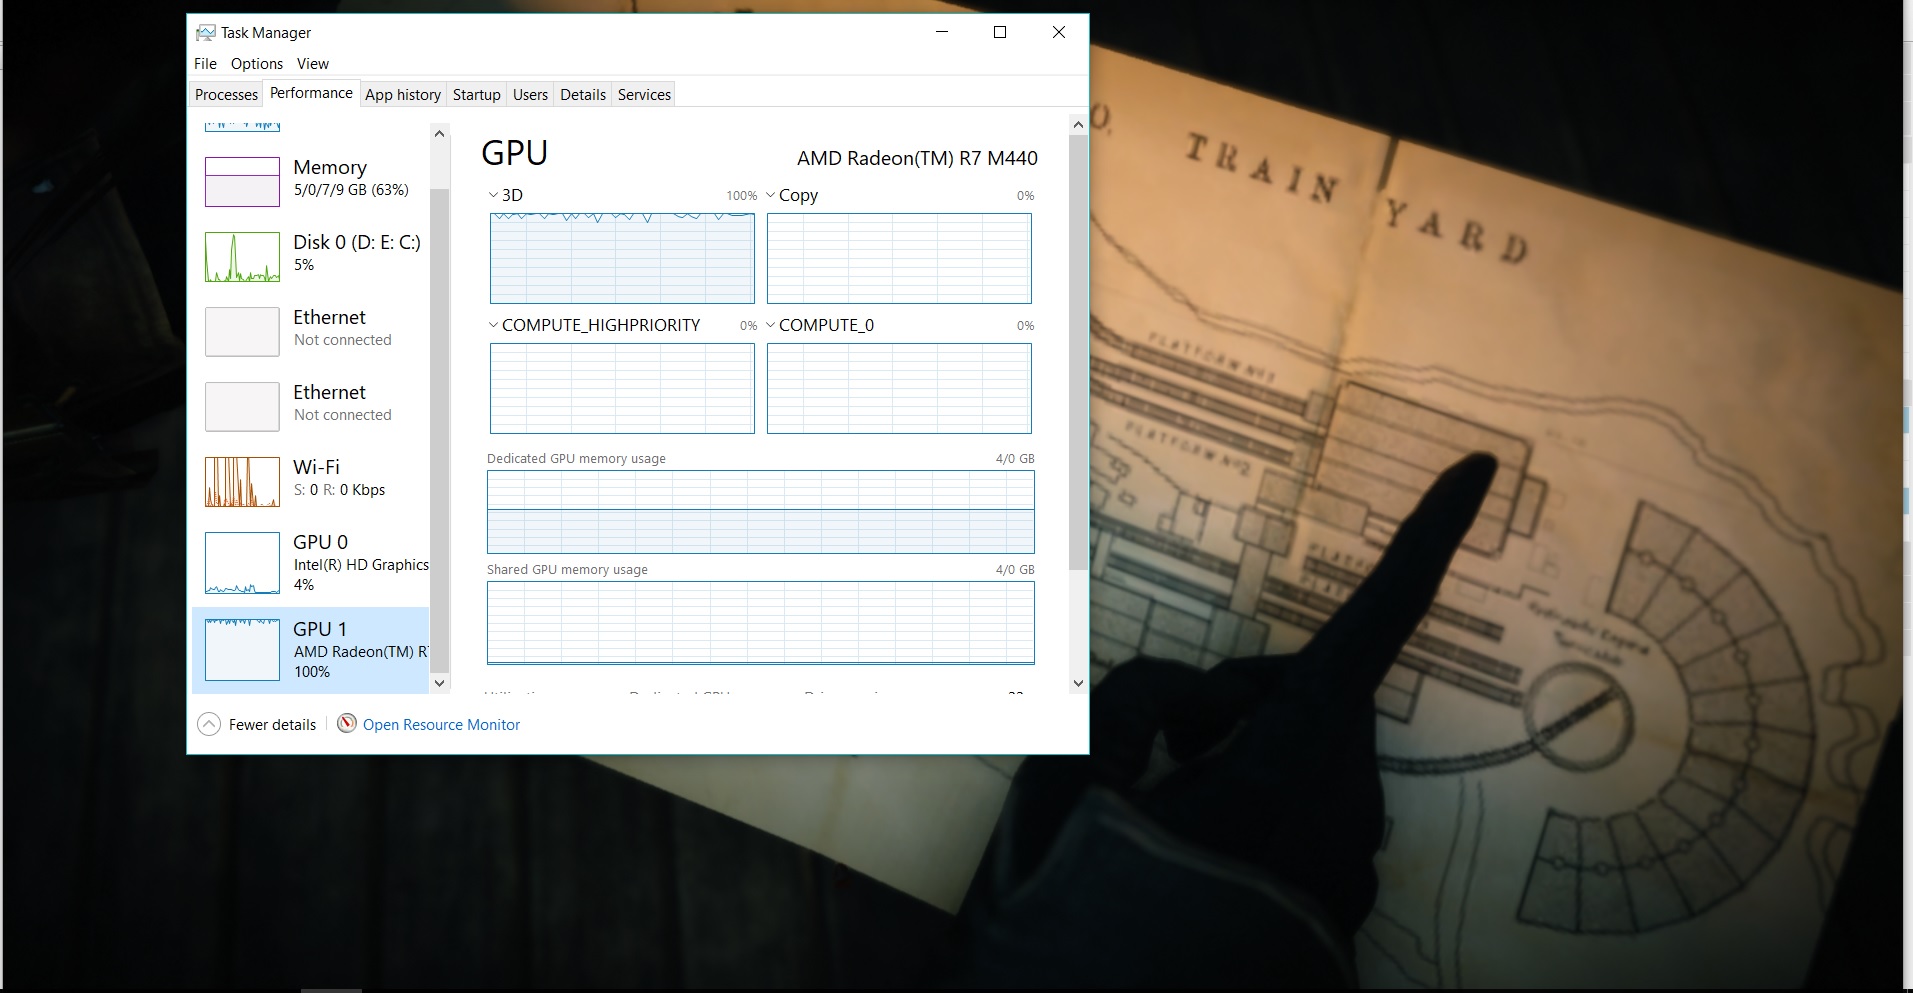Click the large 'GPU' heading
1913x993 pixels.
pos(514,153)
